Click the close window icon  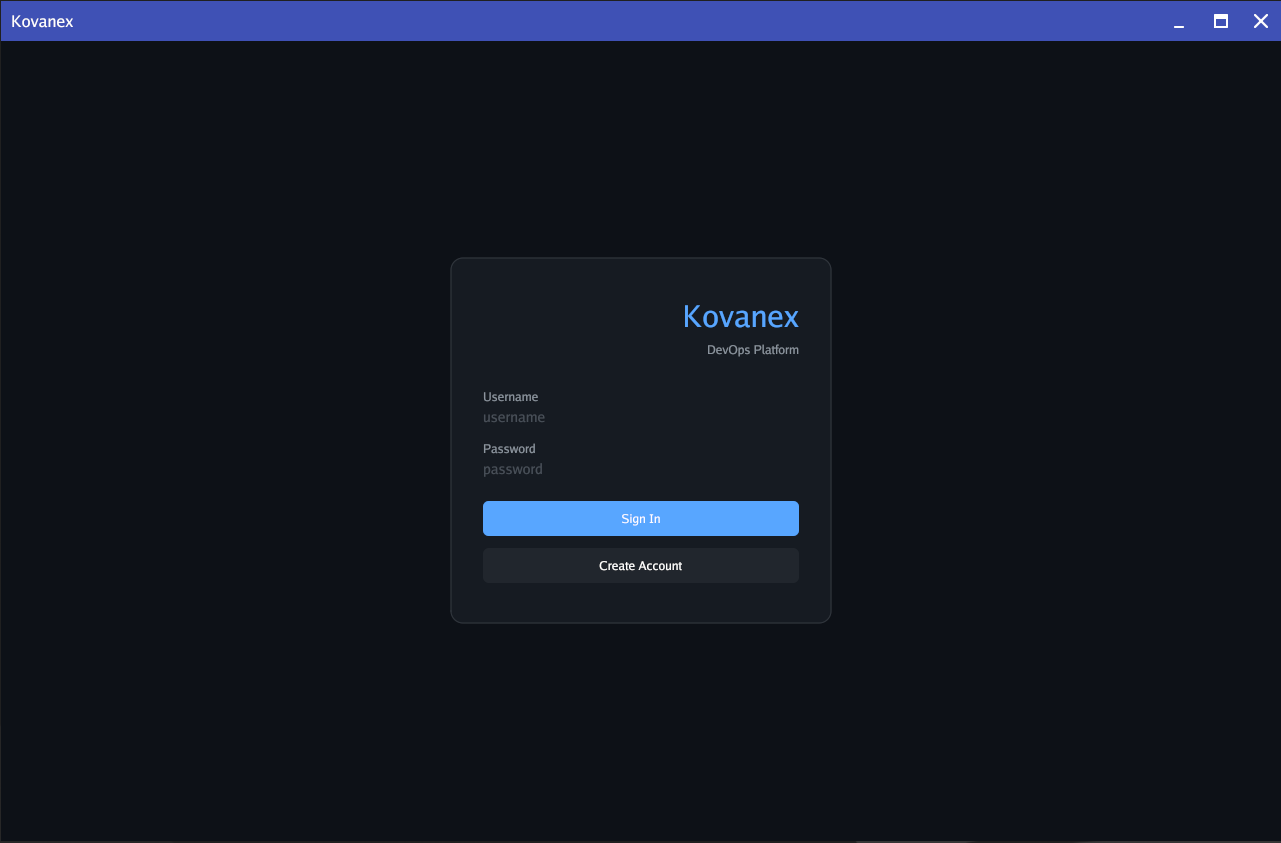(1260, 20)
